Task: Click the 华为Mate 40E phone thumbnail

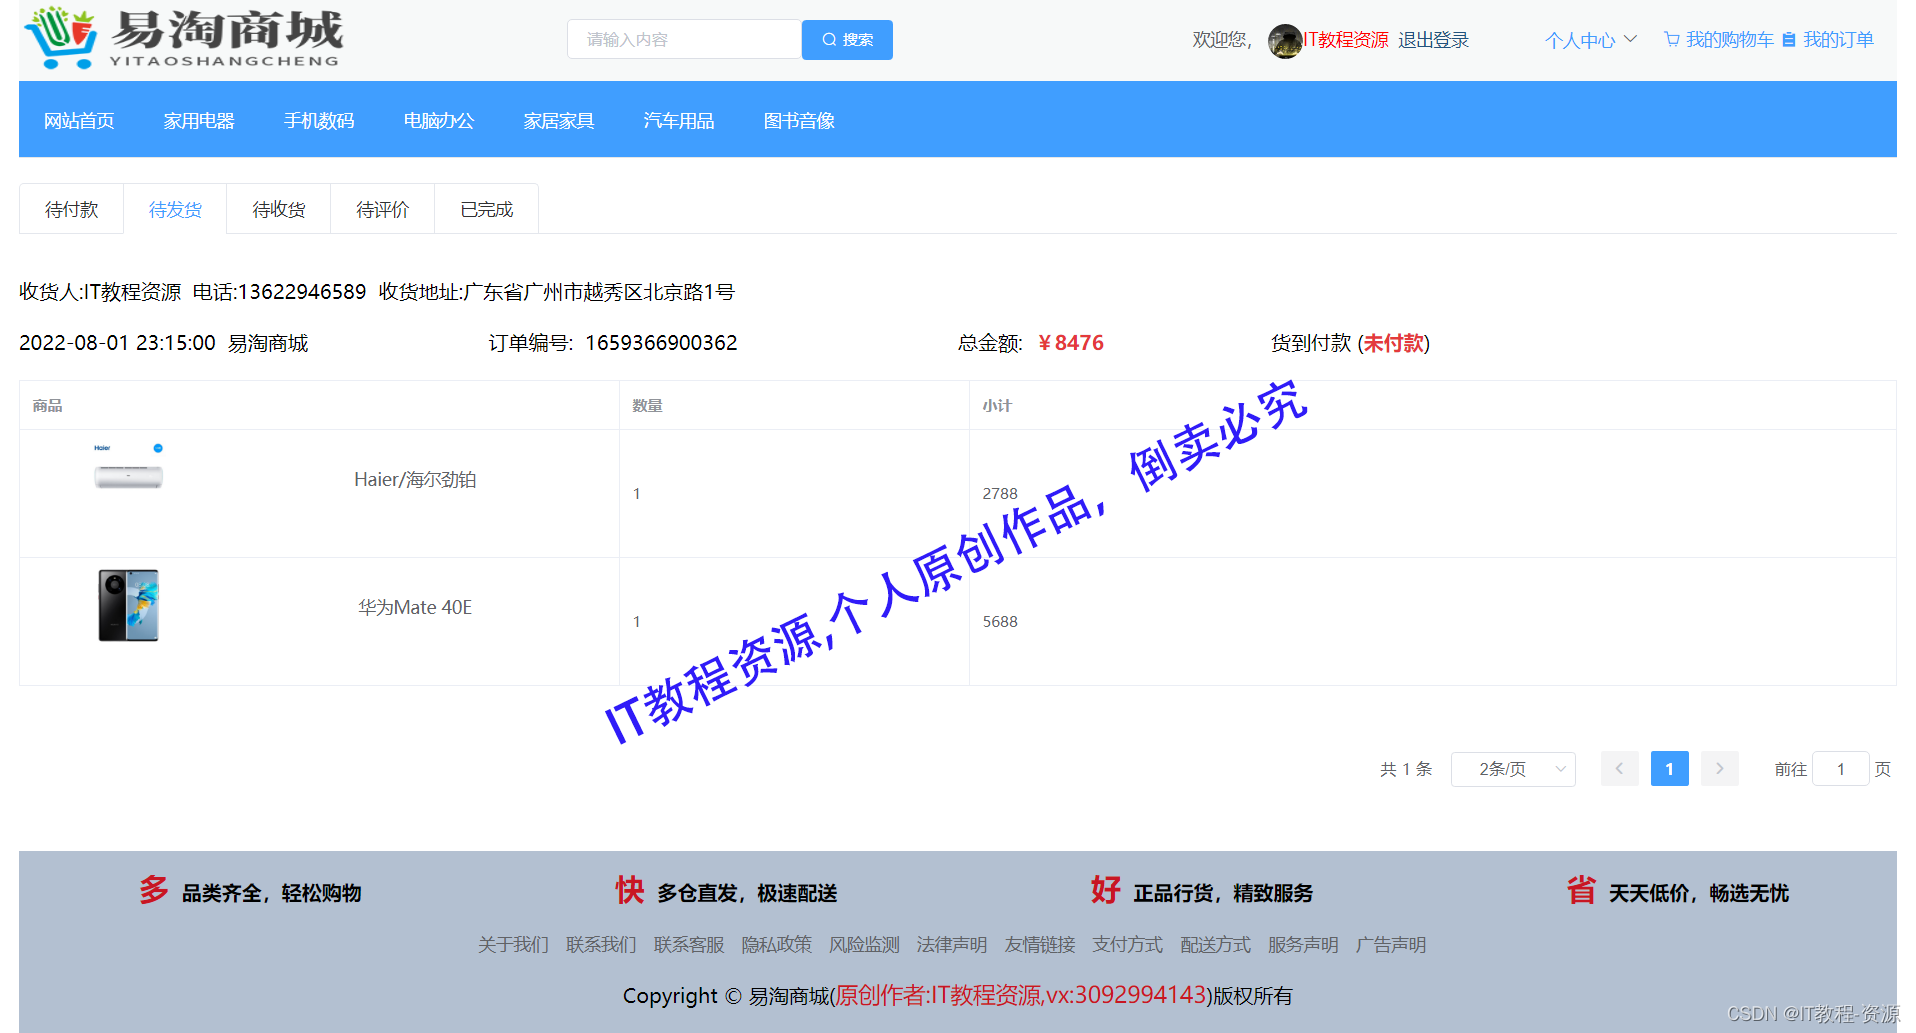Action: (128, 606)
